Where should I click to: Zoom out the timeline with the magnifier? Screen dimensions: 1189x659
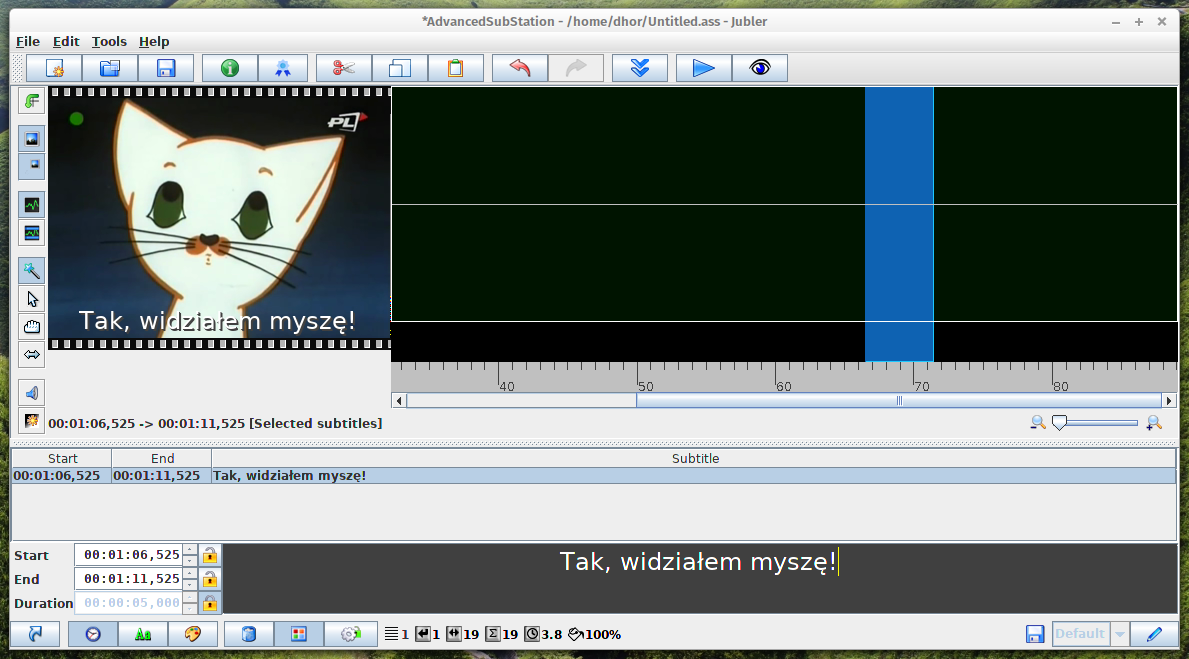tap(1038, 422)
